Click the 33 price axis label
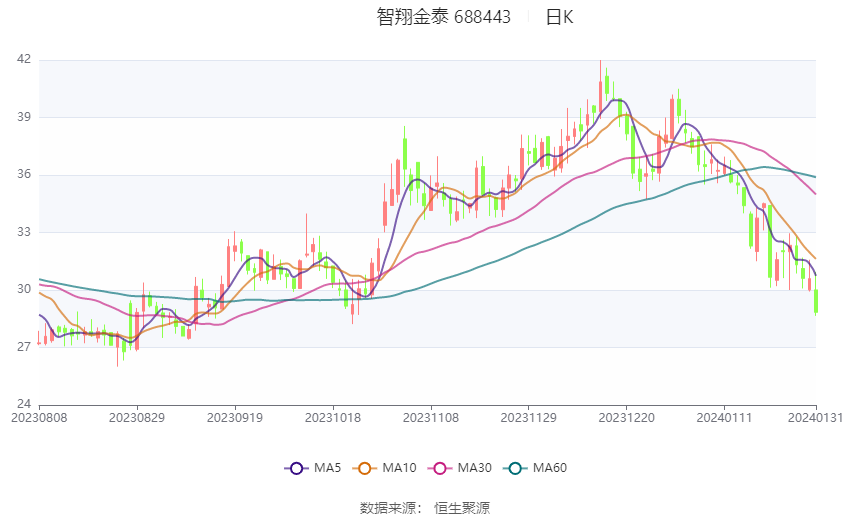This screenshot has width=850, height=516. [x=24, y=231]
